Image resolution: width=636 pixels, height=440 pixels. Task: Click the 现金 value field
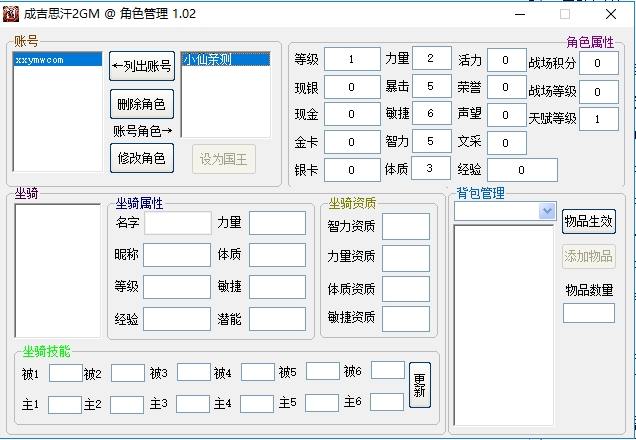[x=352, y=114]
